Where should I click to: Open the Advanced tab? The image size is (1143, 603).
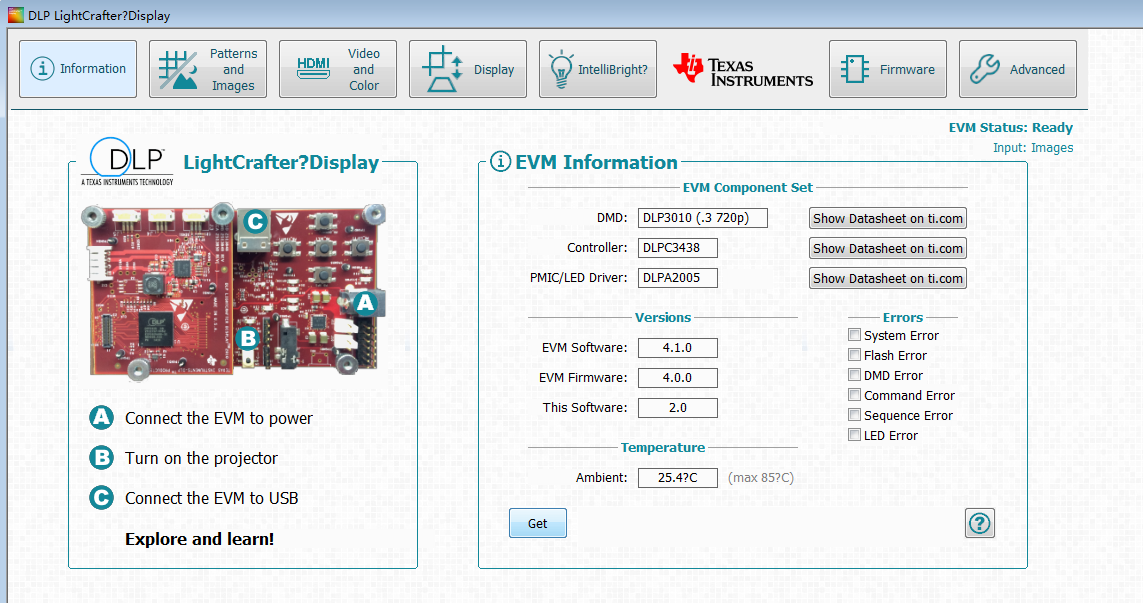pyautogui.click(x=1018, y=69)
